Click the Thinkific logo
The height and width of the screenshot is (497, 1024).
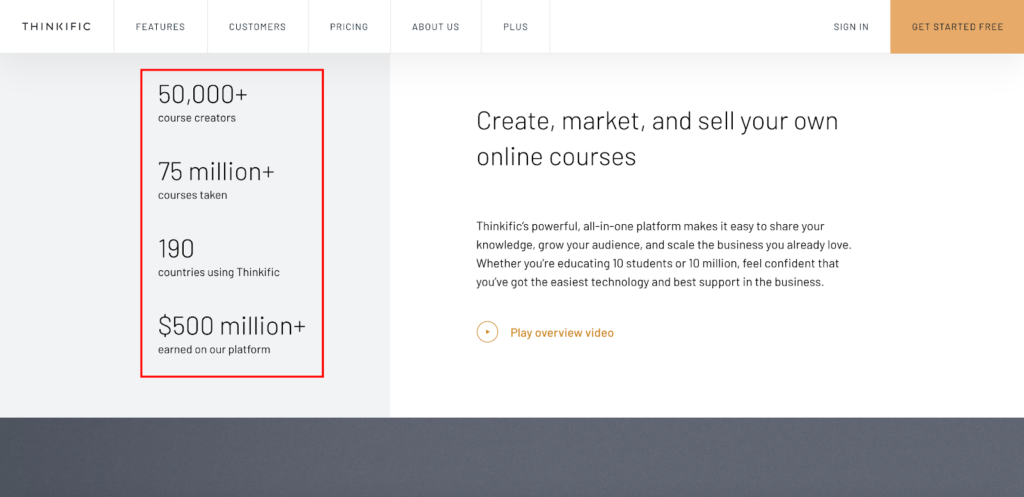pyautogui.click(x=56, y=27)
